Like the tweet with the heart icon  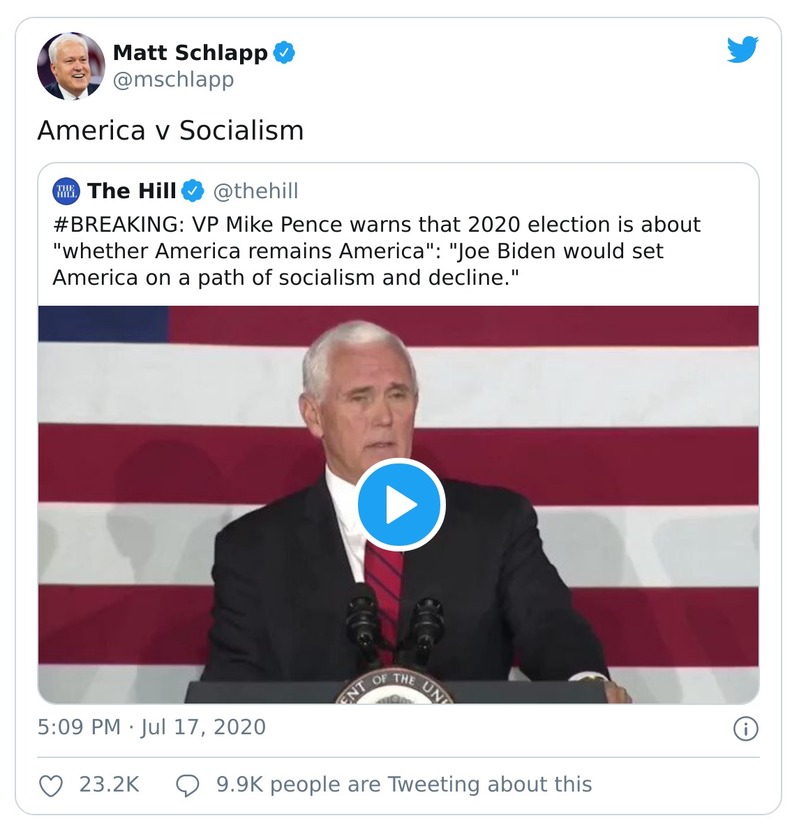coord(51,785)
